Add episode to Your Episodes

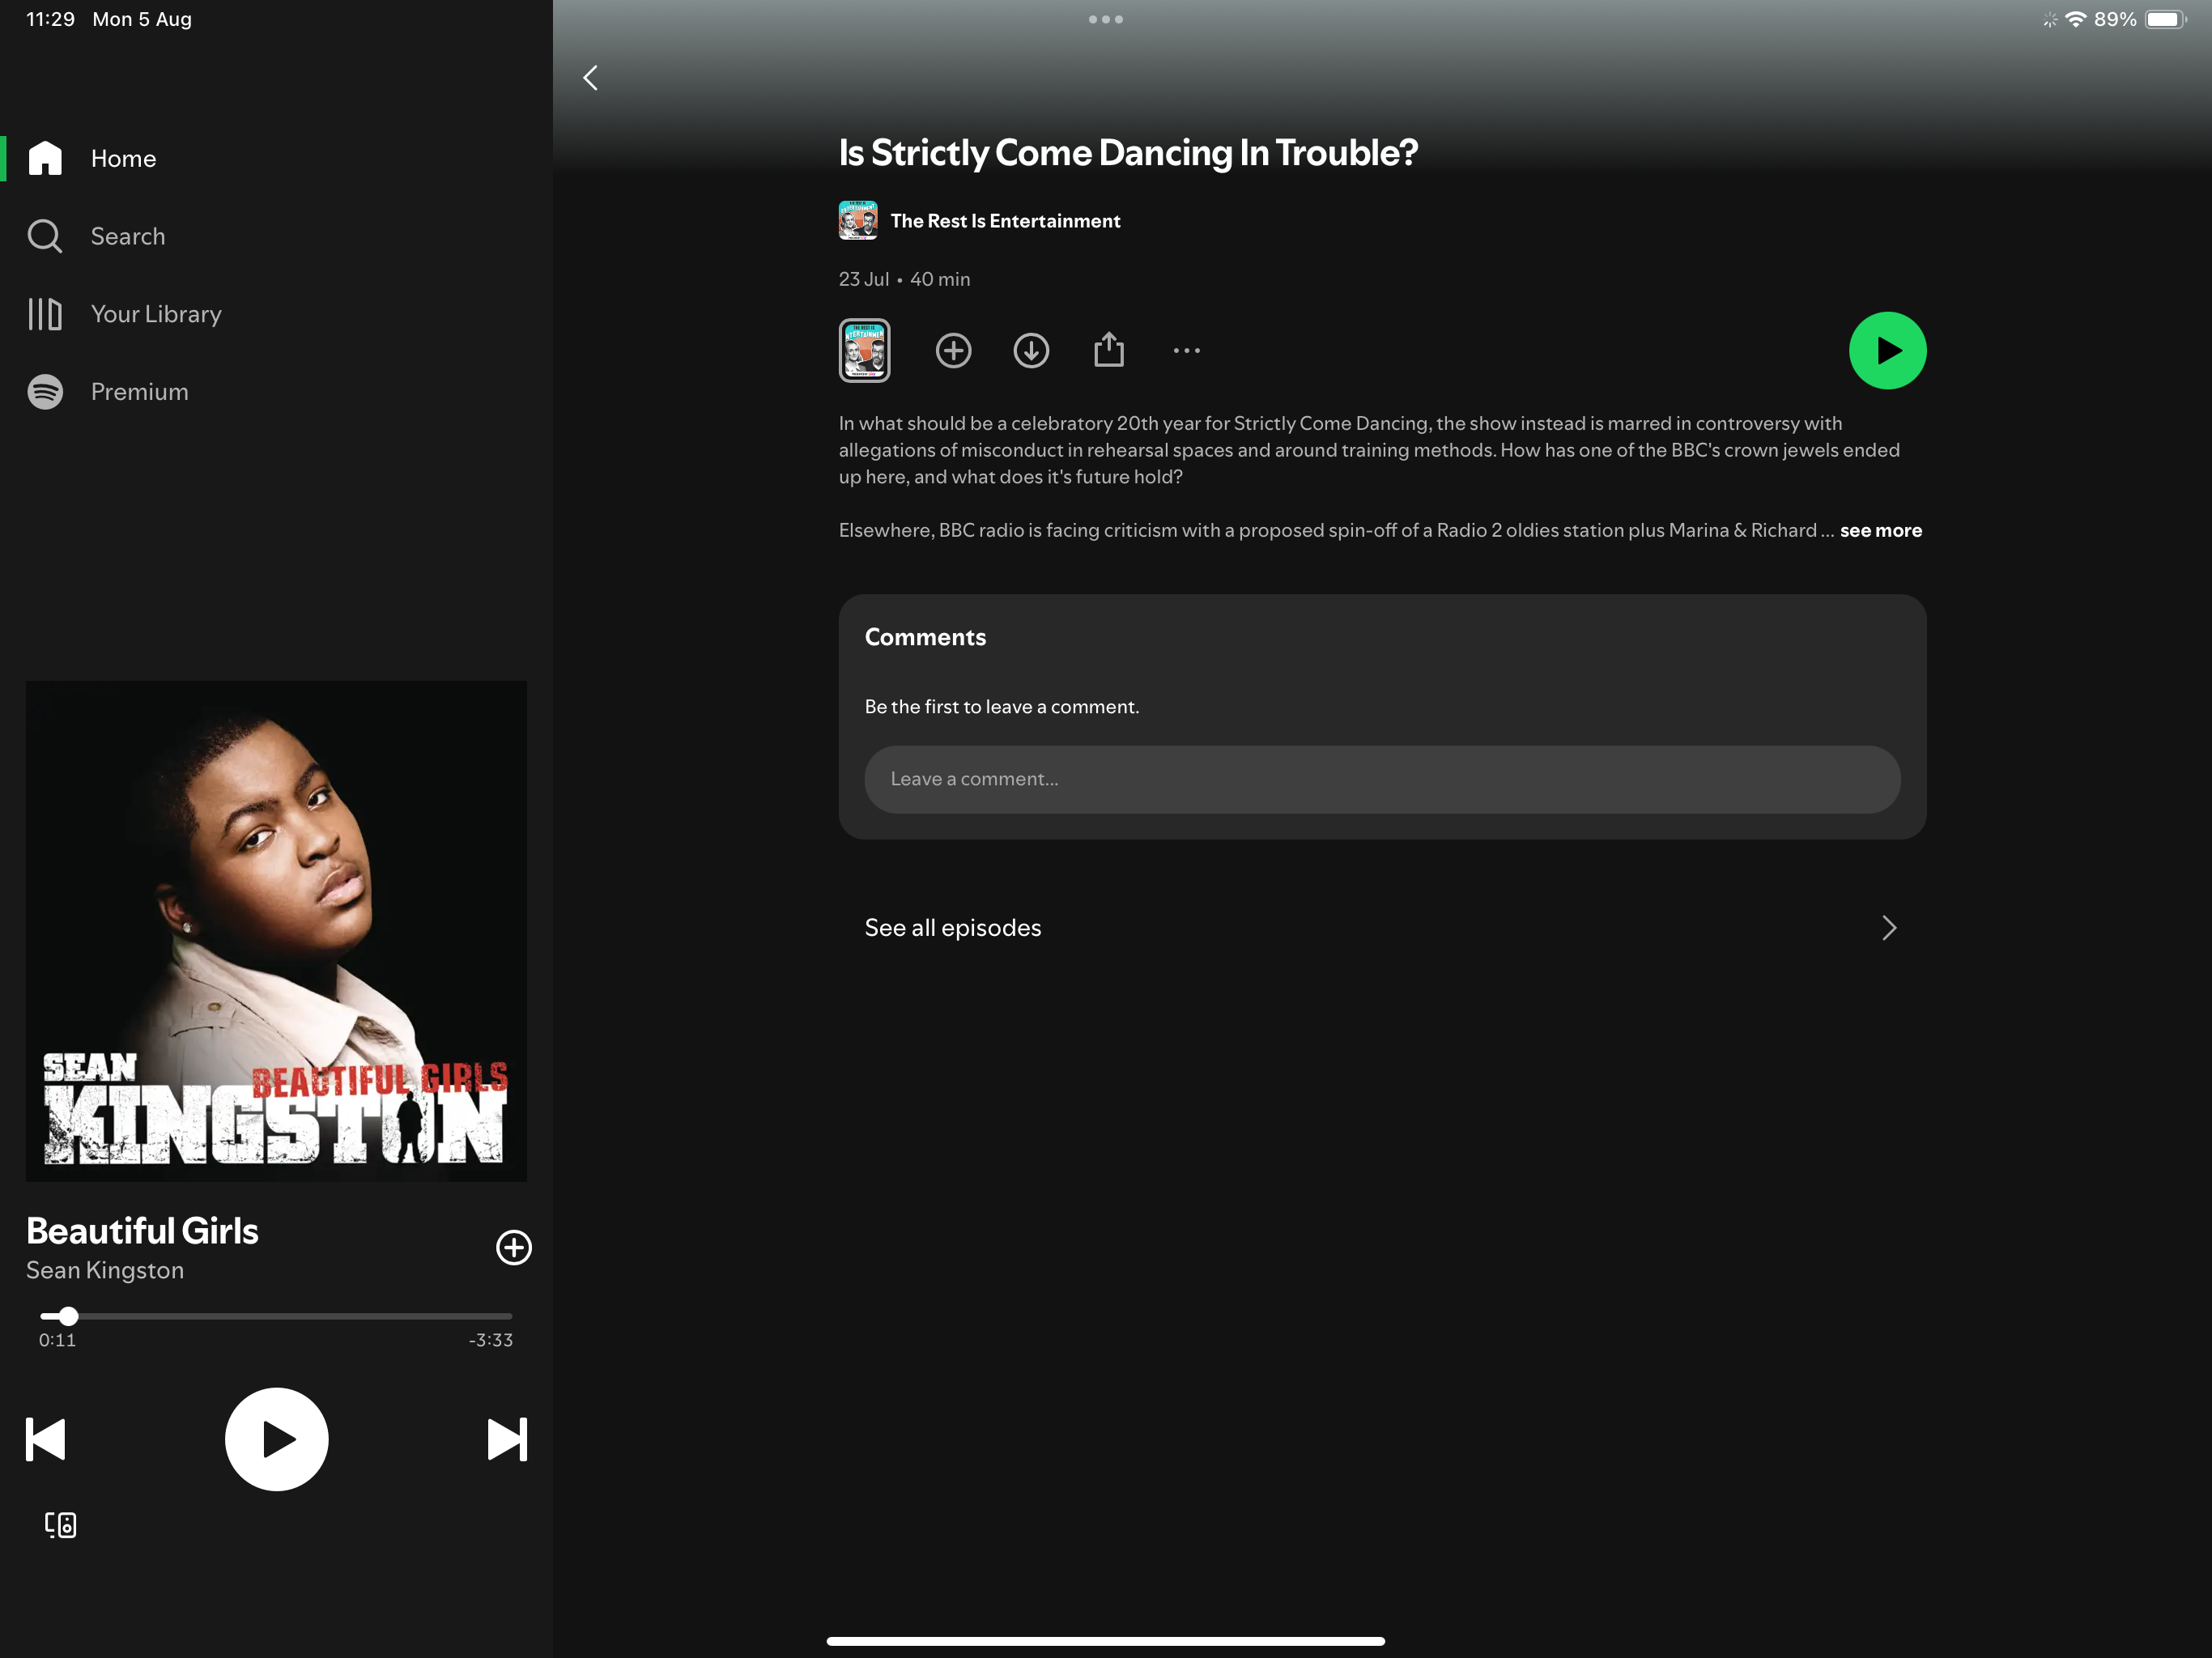click(x=953, y=351)
